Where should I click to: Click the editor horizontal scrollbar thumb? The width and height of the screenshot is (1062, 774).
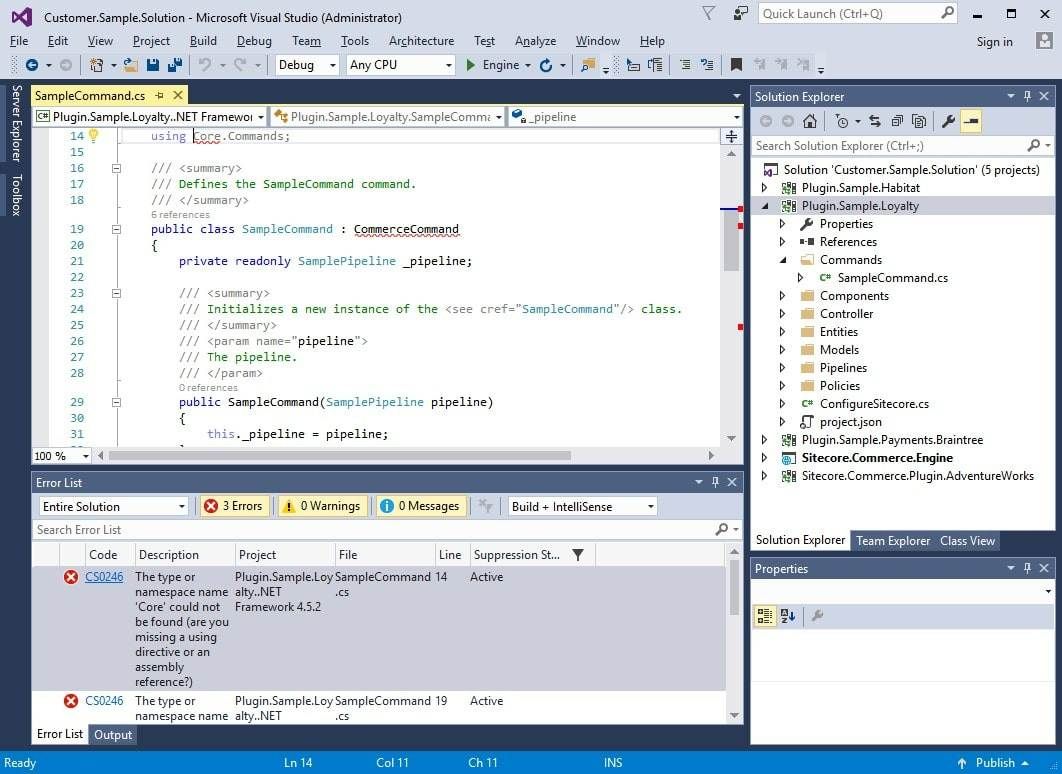point(340,456)
